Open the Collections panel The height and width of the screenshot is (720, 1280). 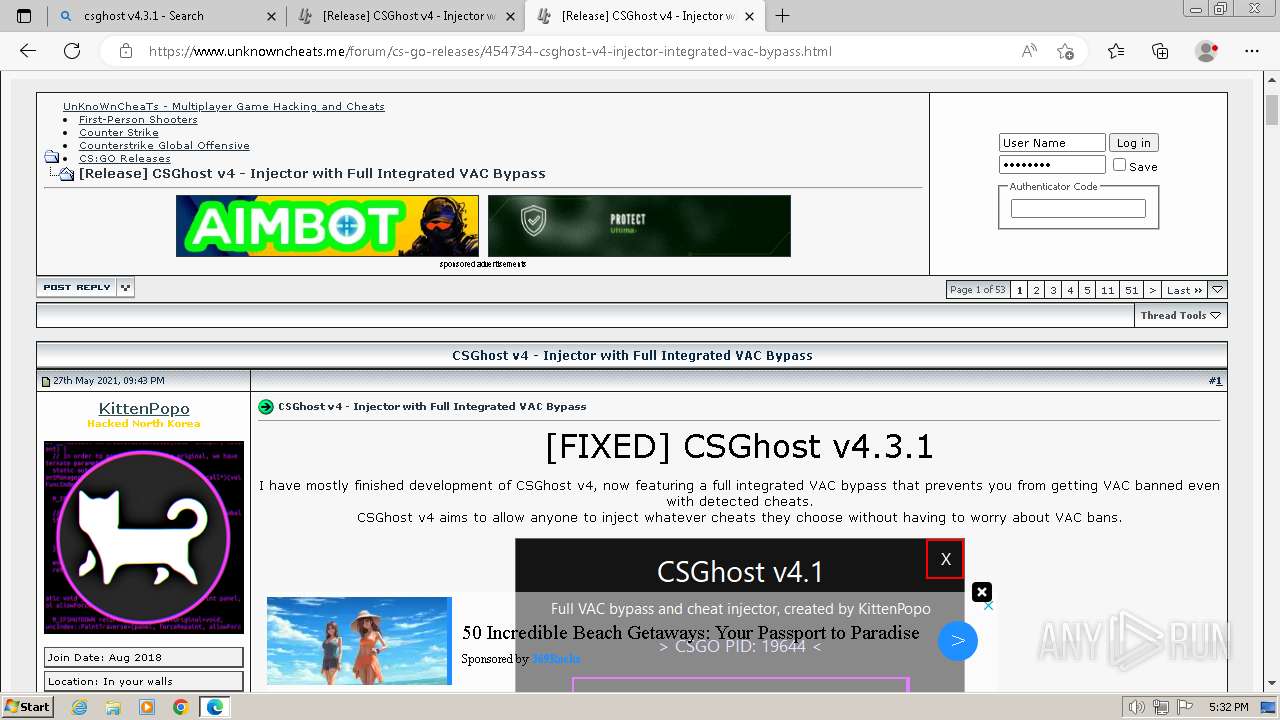point(1160,51)
